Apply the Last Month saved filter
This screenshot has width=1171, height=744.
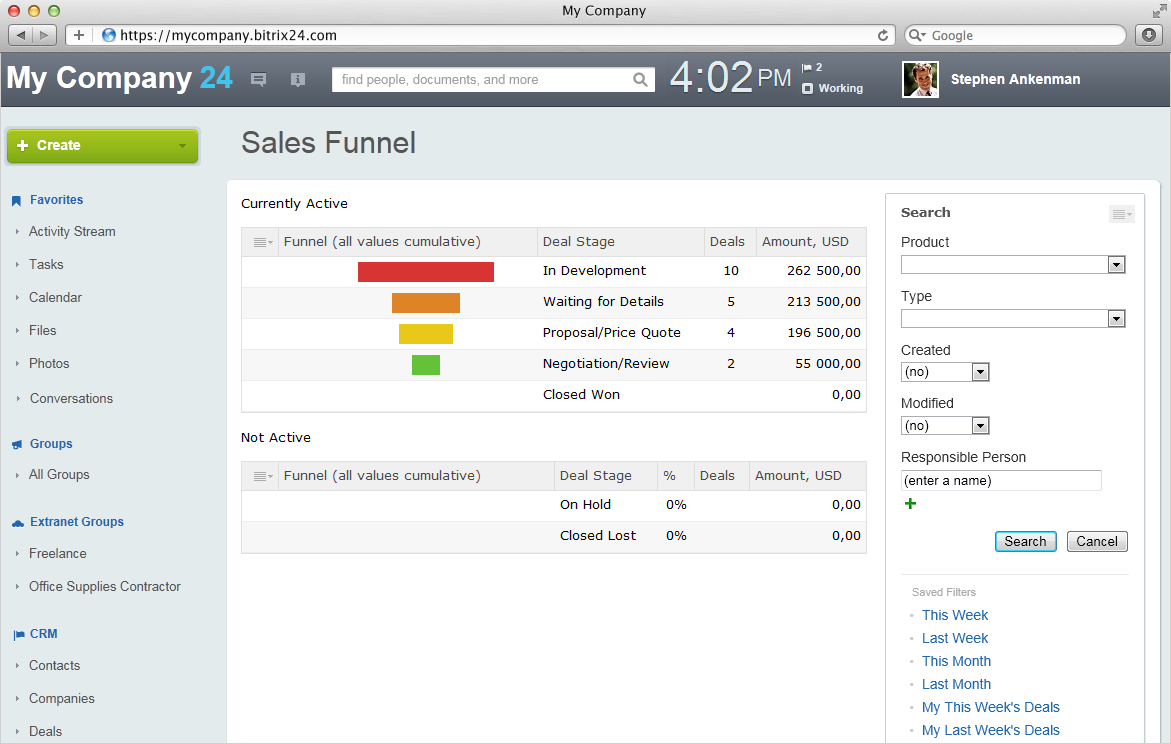click(956, 685)
